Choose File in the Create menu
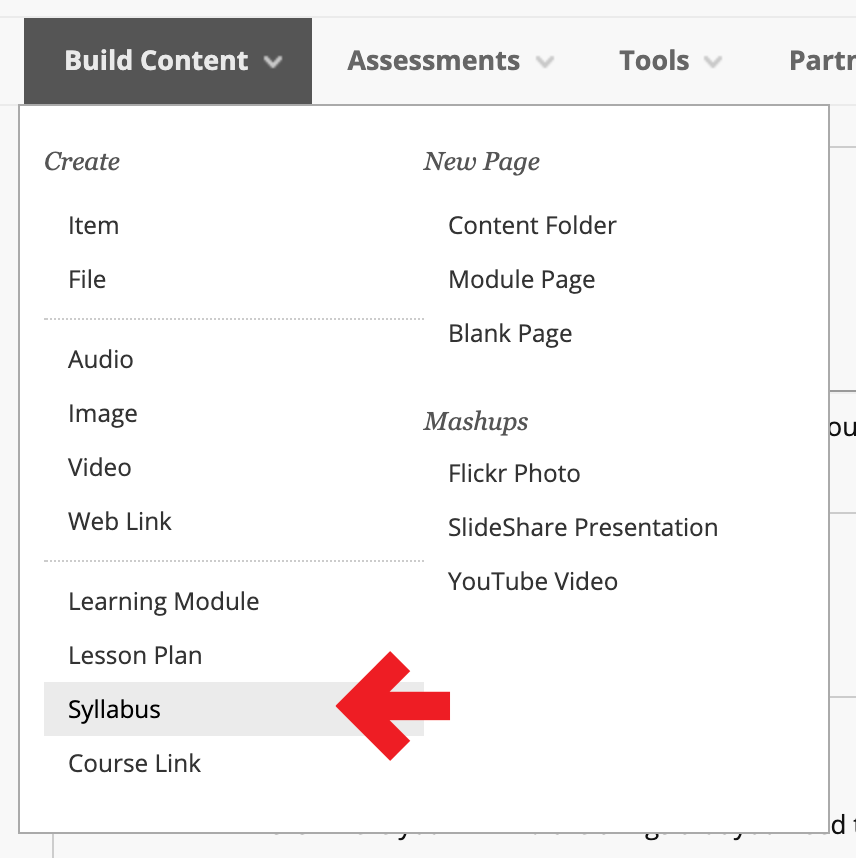856x858 pixels. [x=87, y=280]
